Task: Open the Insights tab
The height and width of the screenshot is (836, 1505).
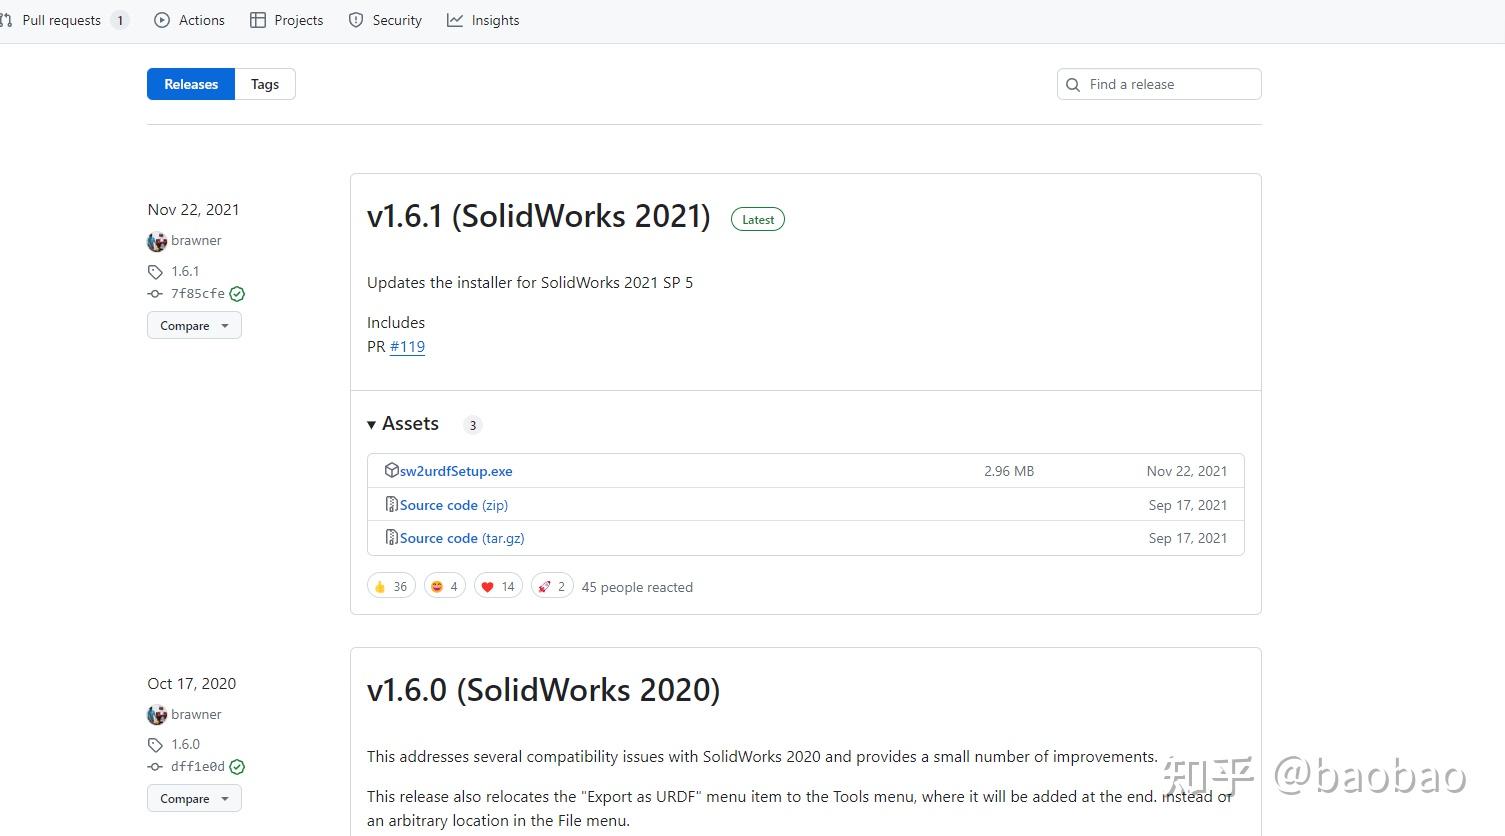Action: coord(484,20)
